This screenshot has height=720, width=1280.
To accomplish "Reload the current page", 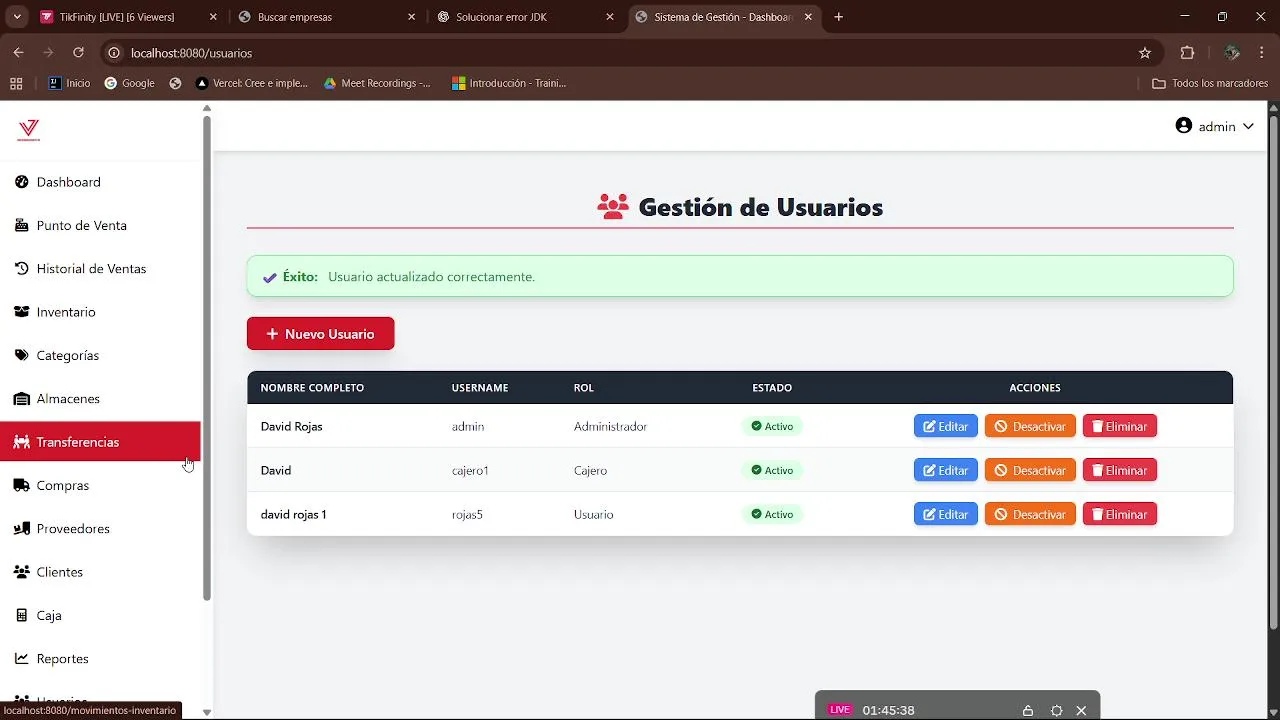I will tap(78, 53).
